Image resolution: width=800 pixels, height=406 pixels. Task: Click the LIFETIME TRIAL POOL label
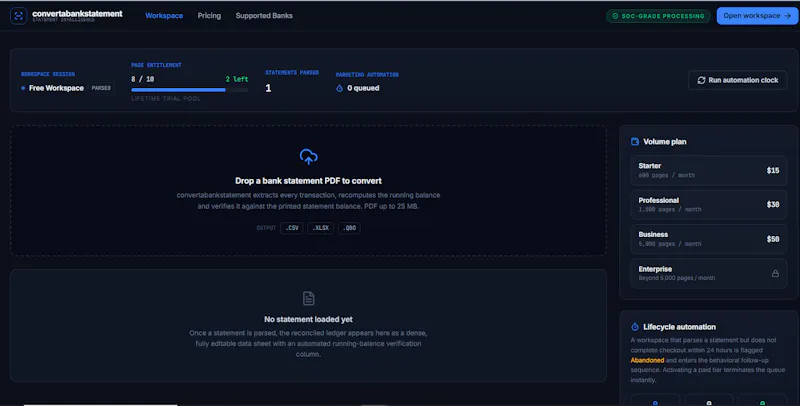(x=166, y=98)
